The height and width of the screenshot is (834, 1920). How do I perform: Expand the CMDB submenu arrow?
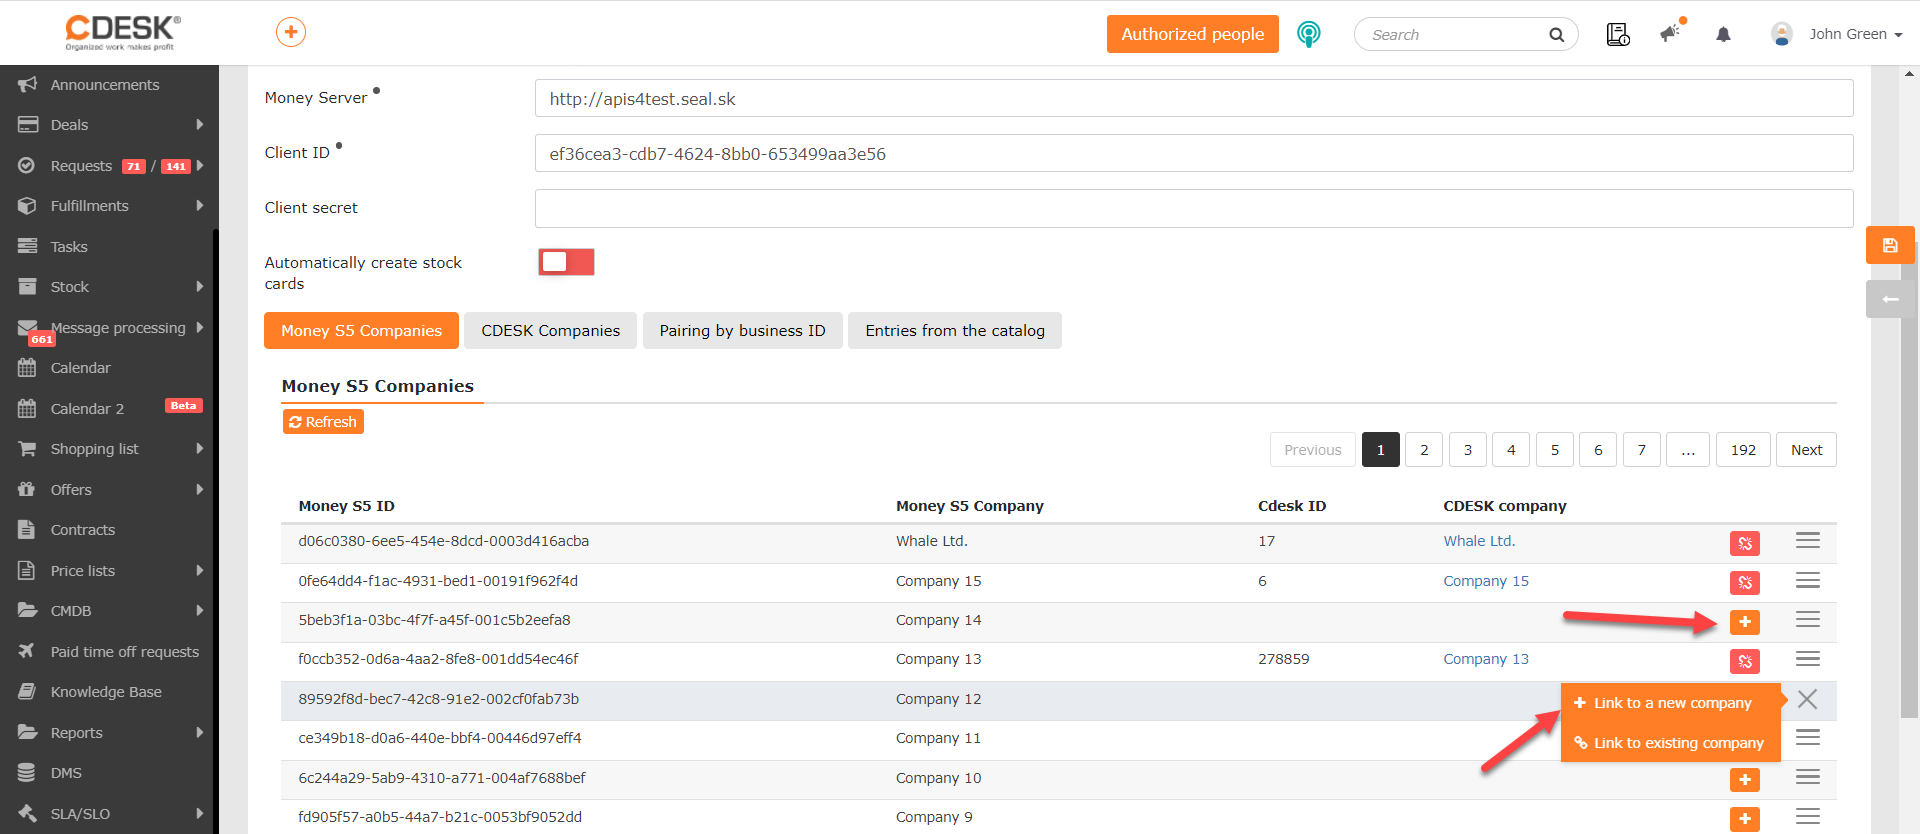click(200, 611)
